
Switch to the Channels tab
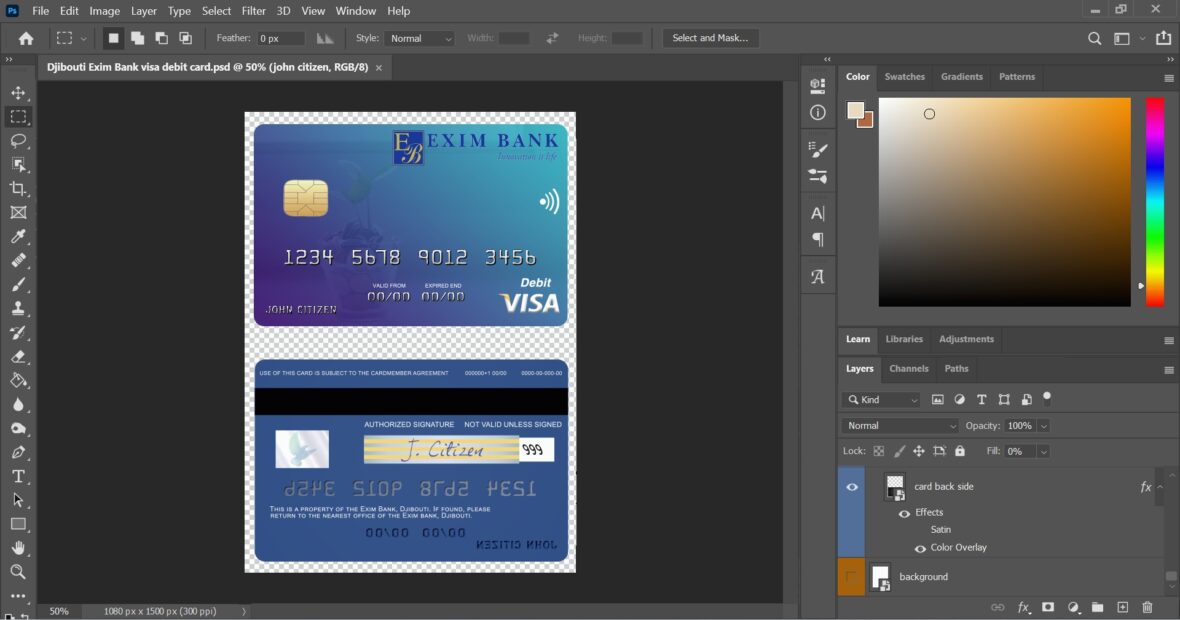point(908,369)
